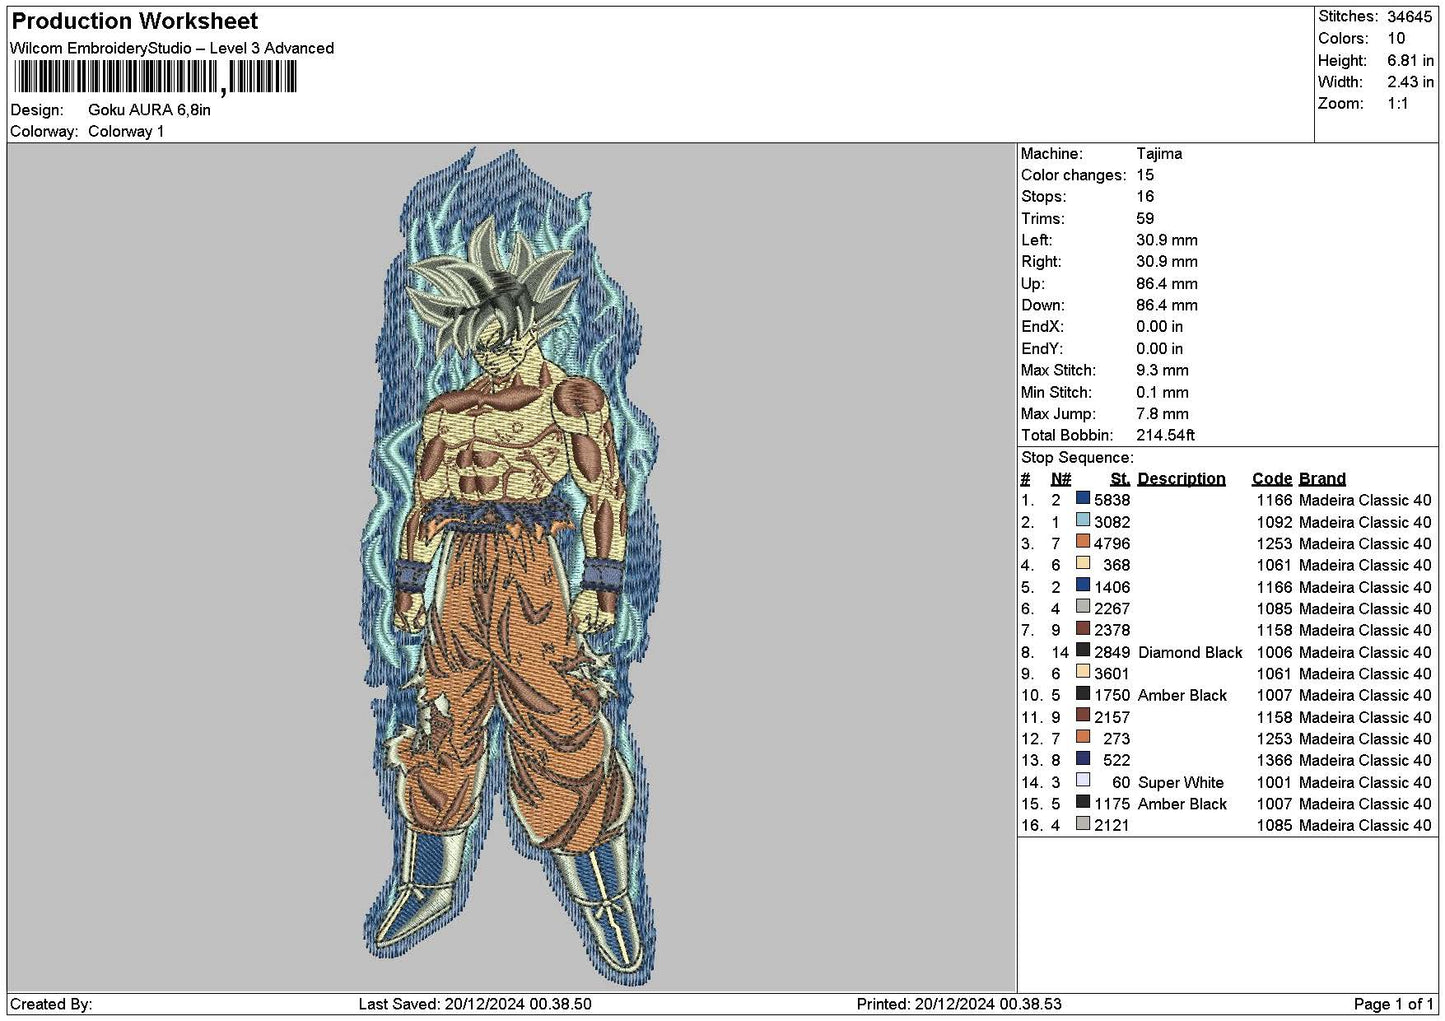Click the 'Page 1 of 1' footer text
The height and width of the screenshot is (1021, 1445).
1393,1004
